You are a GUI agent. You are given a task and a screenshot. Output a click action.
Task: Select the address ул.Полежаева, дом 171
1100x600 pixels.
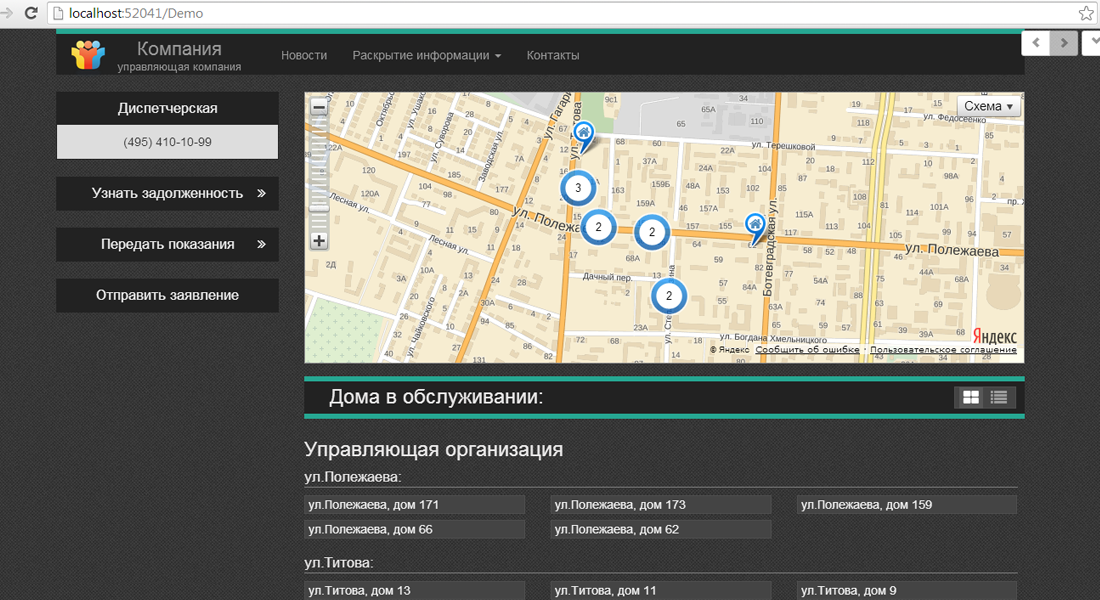point(414,505)
